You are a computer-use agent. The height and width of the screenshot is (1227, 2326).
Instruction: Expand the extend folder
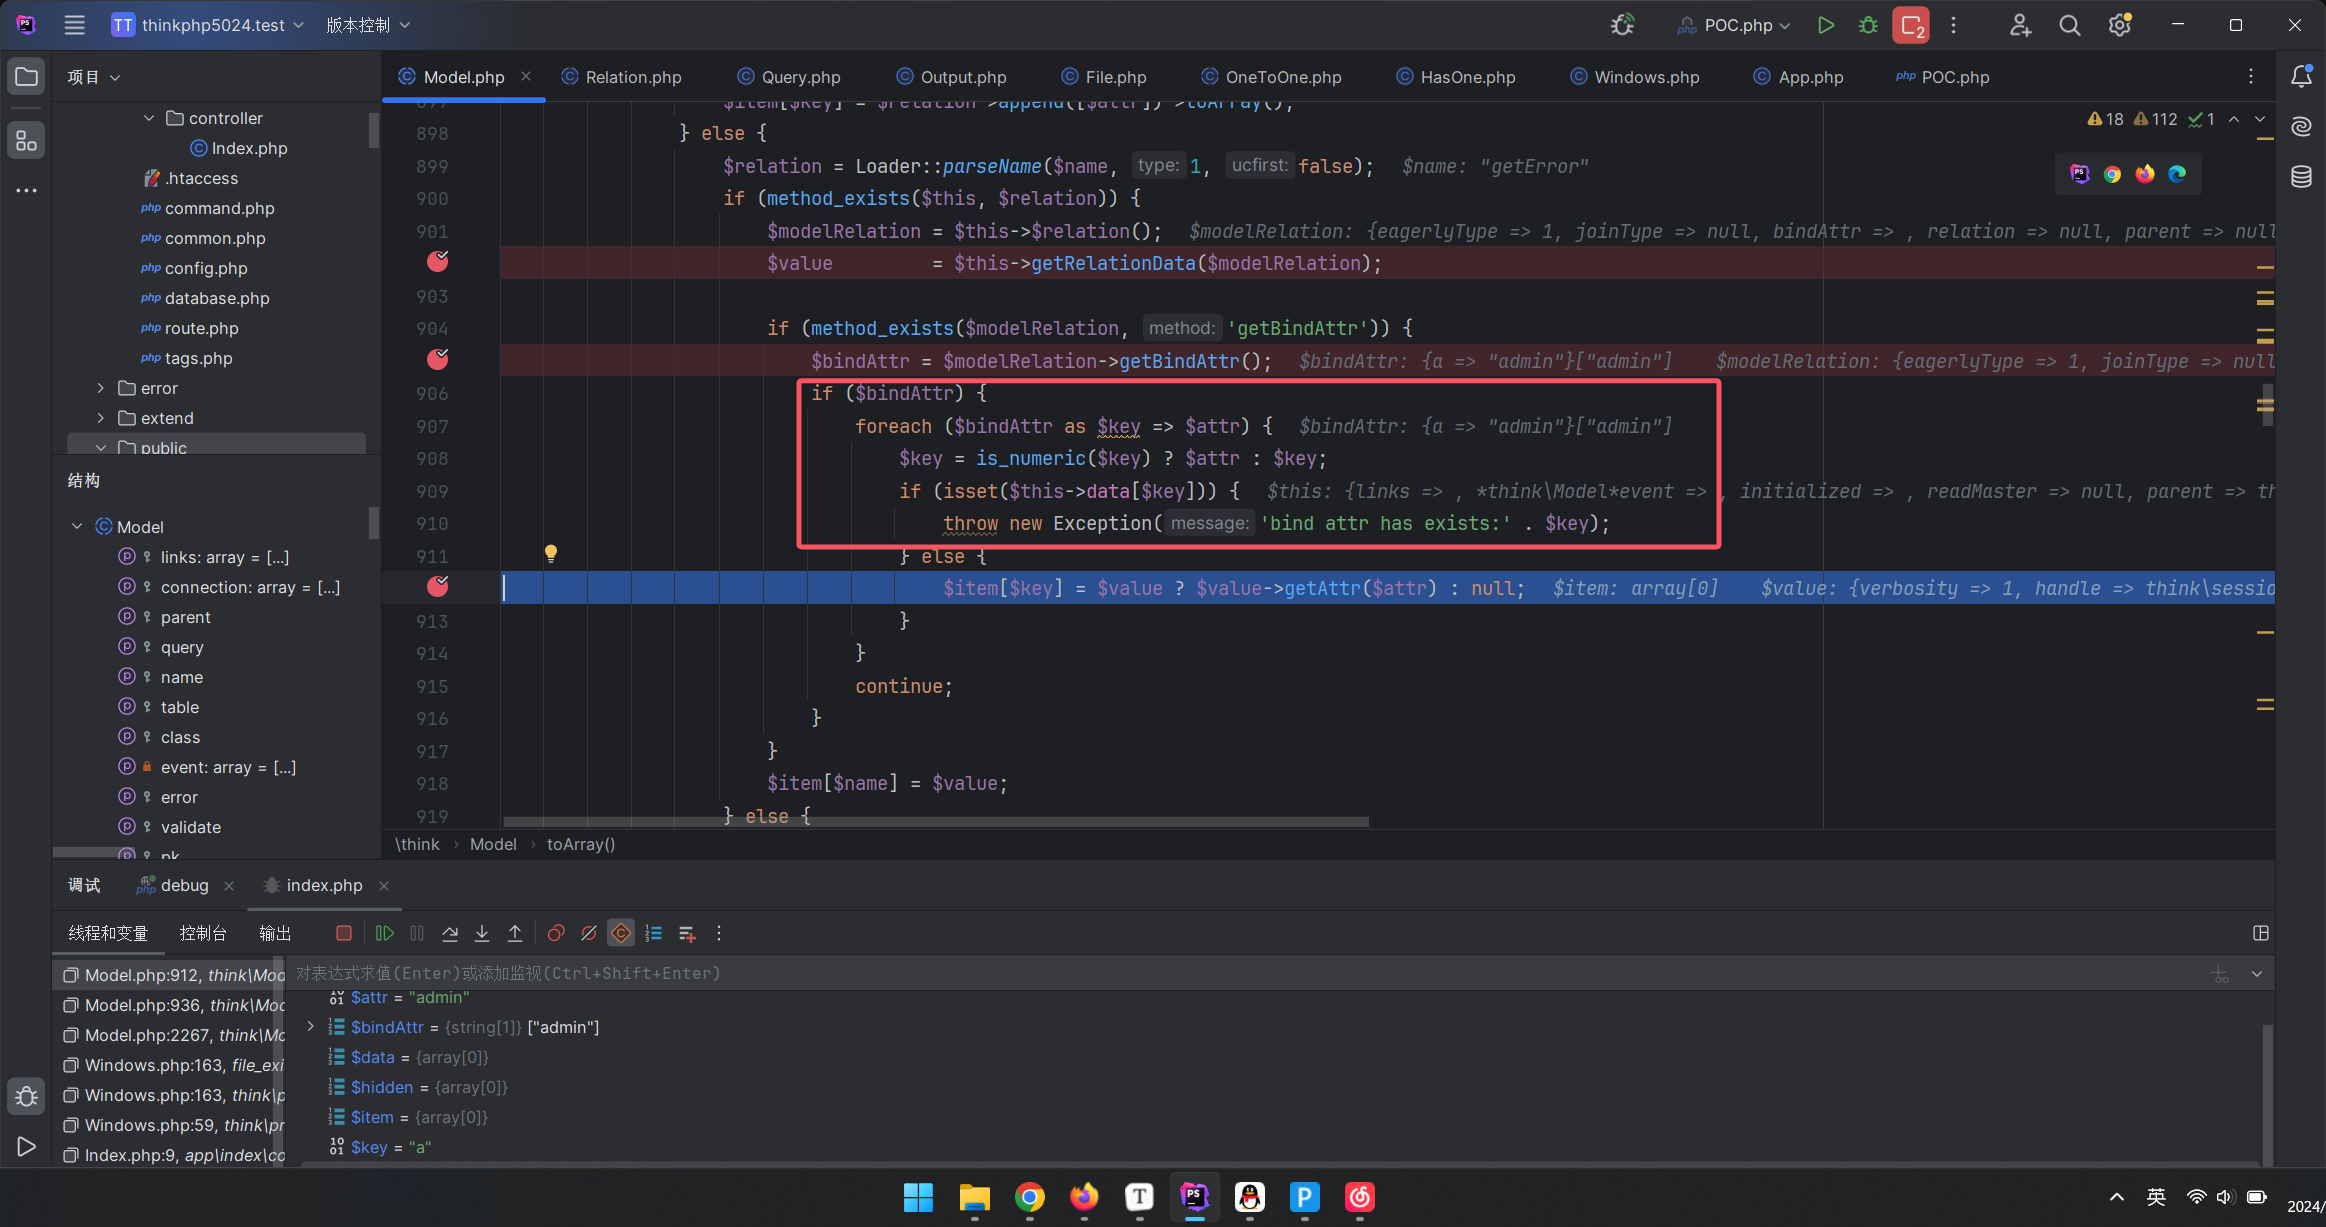[x=100, y=418]
